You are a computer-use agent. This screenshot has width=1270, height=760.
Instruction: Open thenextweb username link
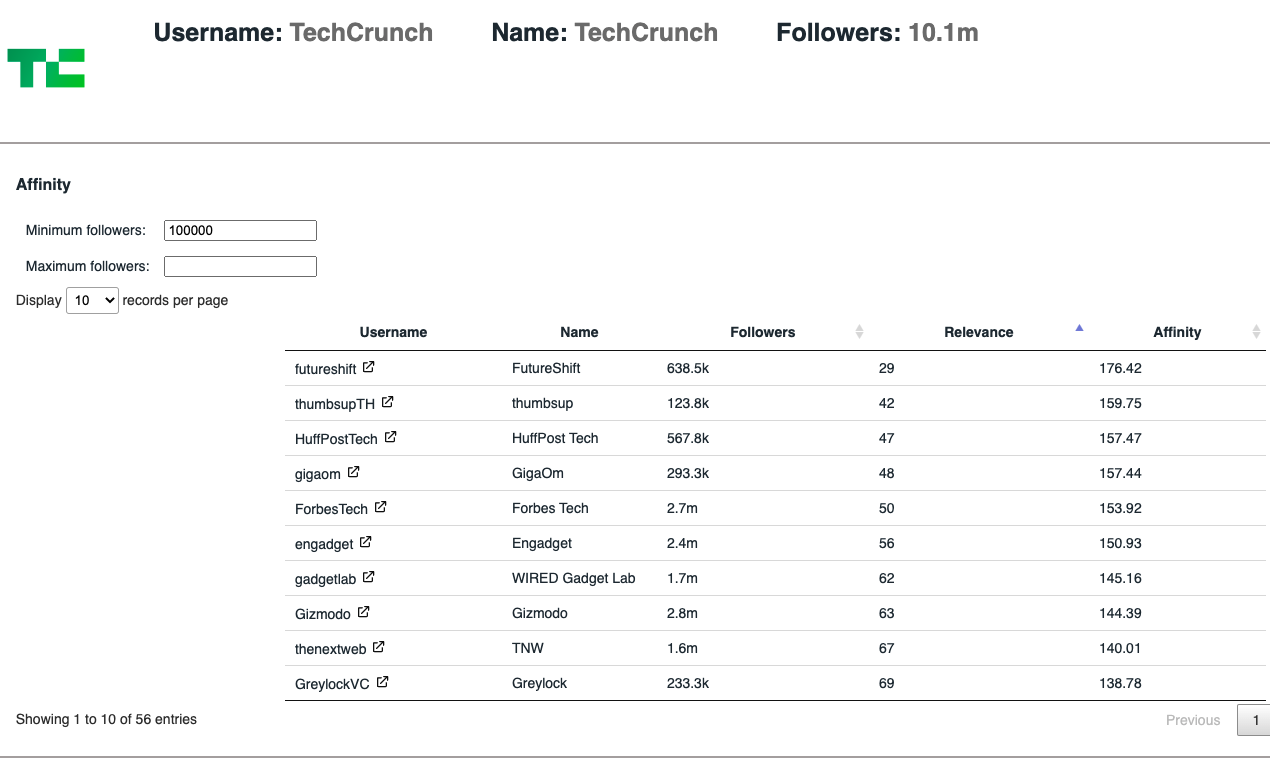pyautogui.click(x=331, y=649)
